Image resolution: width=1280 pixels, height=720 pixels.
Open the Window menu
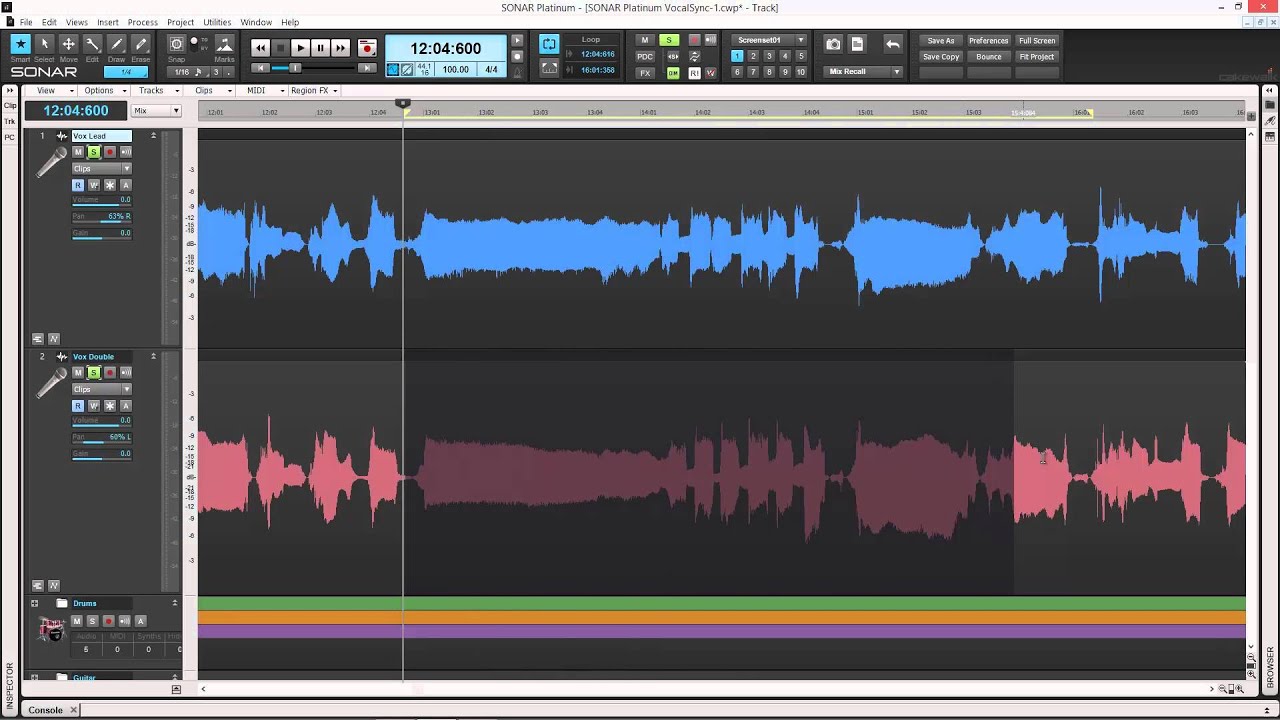(x=256, y=22)
